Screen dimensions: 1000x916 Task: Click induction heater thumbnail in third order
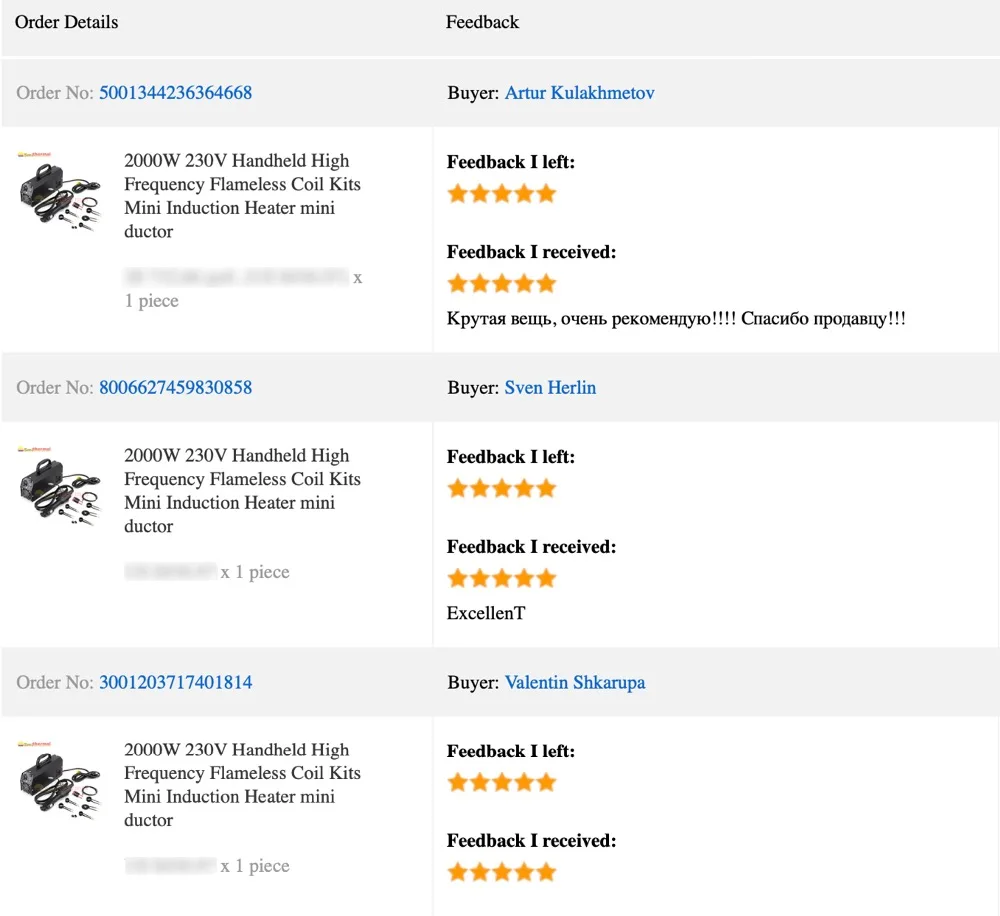(59, 781)
